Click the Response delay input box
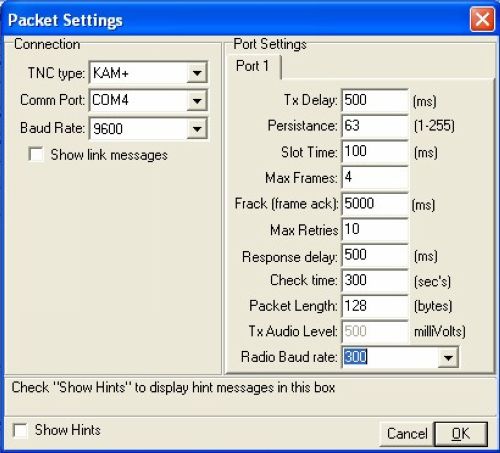 (375, 255)
